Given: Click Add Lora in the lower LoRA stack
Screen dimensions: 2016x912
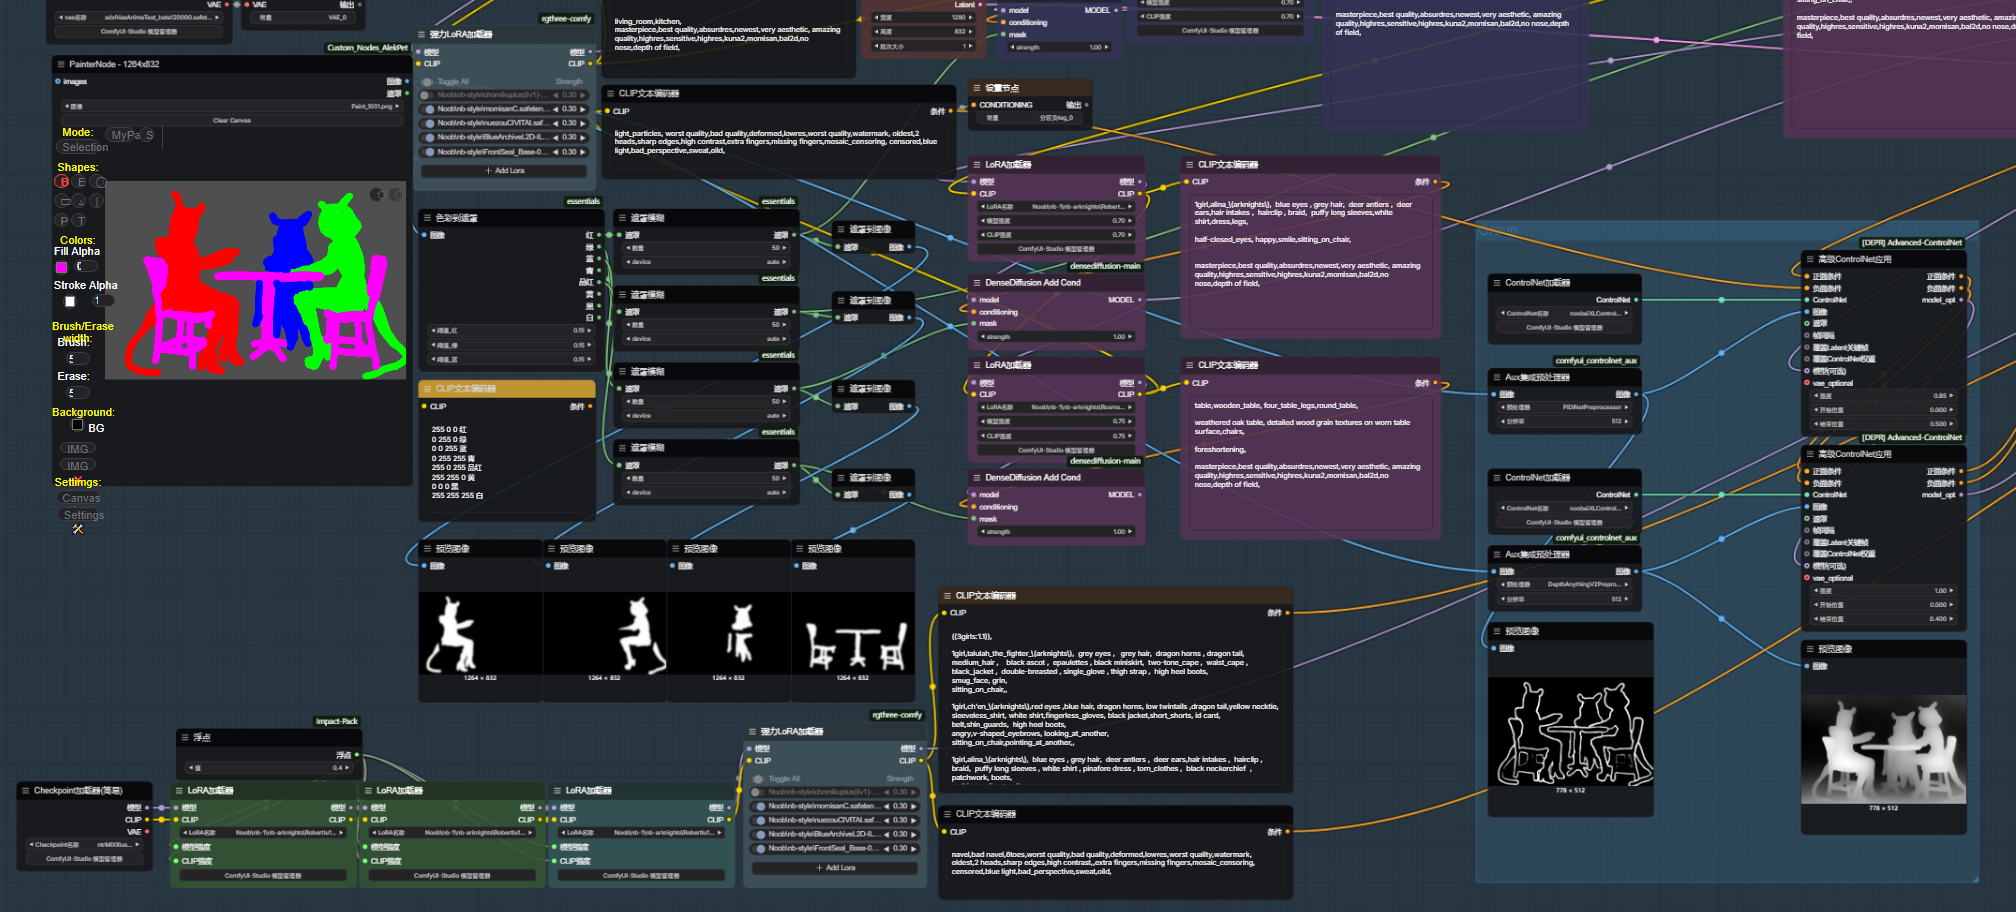Looking at the screenshot, I should (x=835, y=868).
